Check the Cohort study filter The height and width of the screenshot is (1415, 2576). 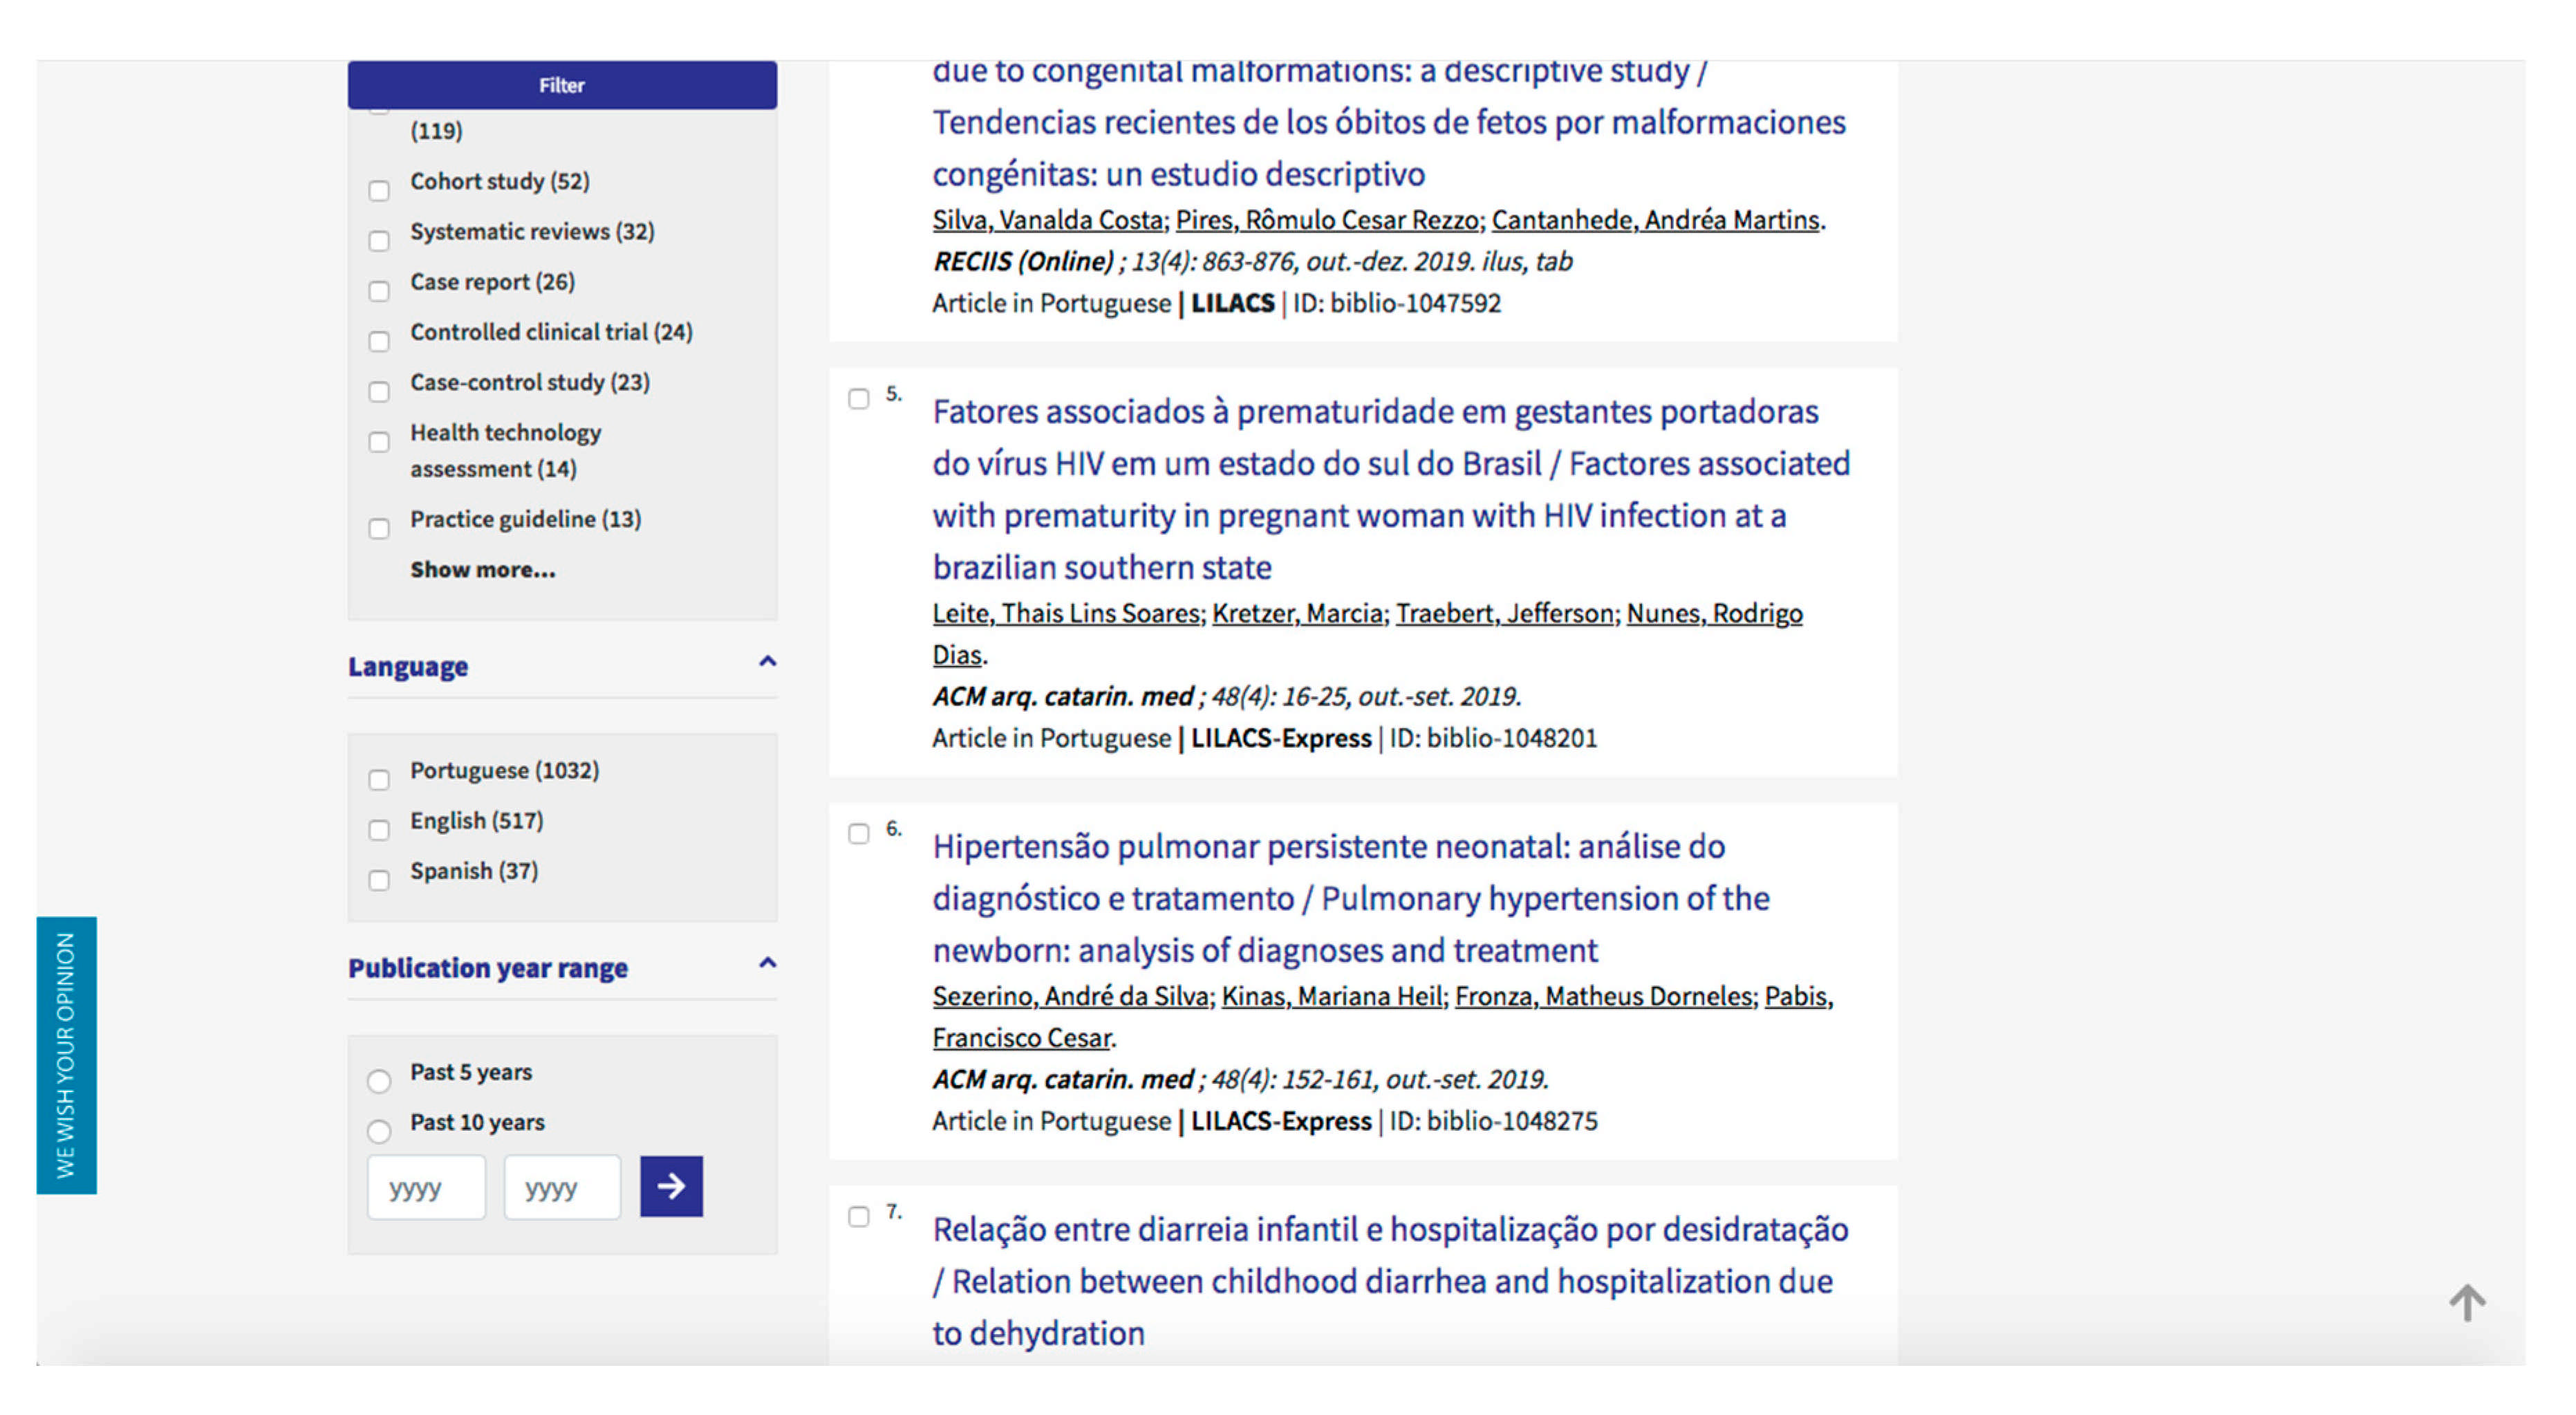(379, 190)
